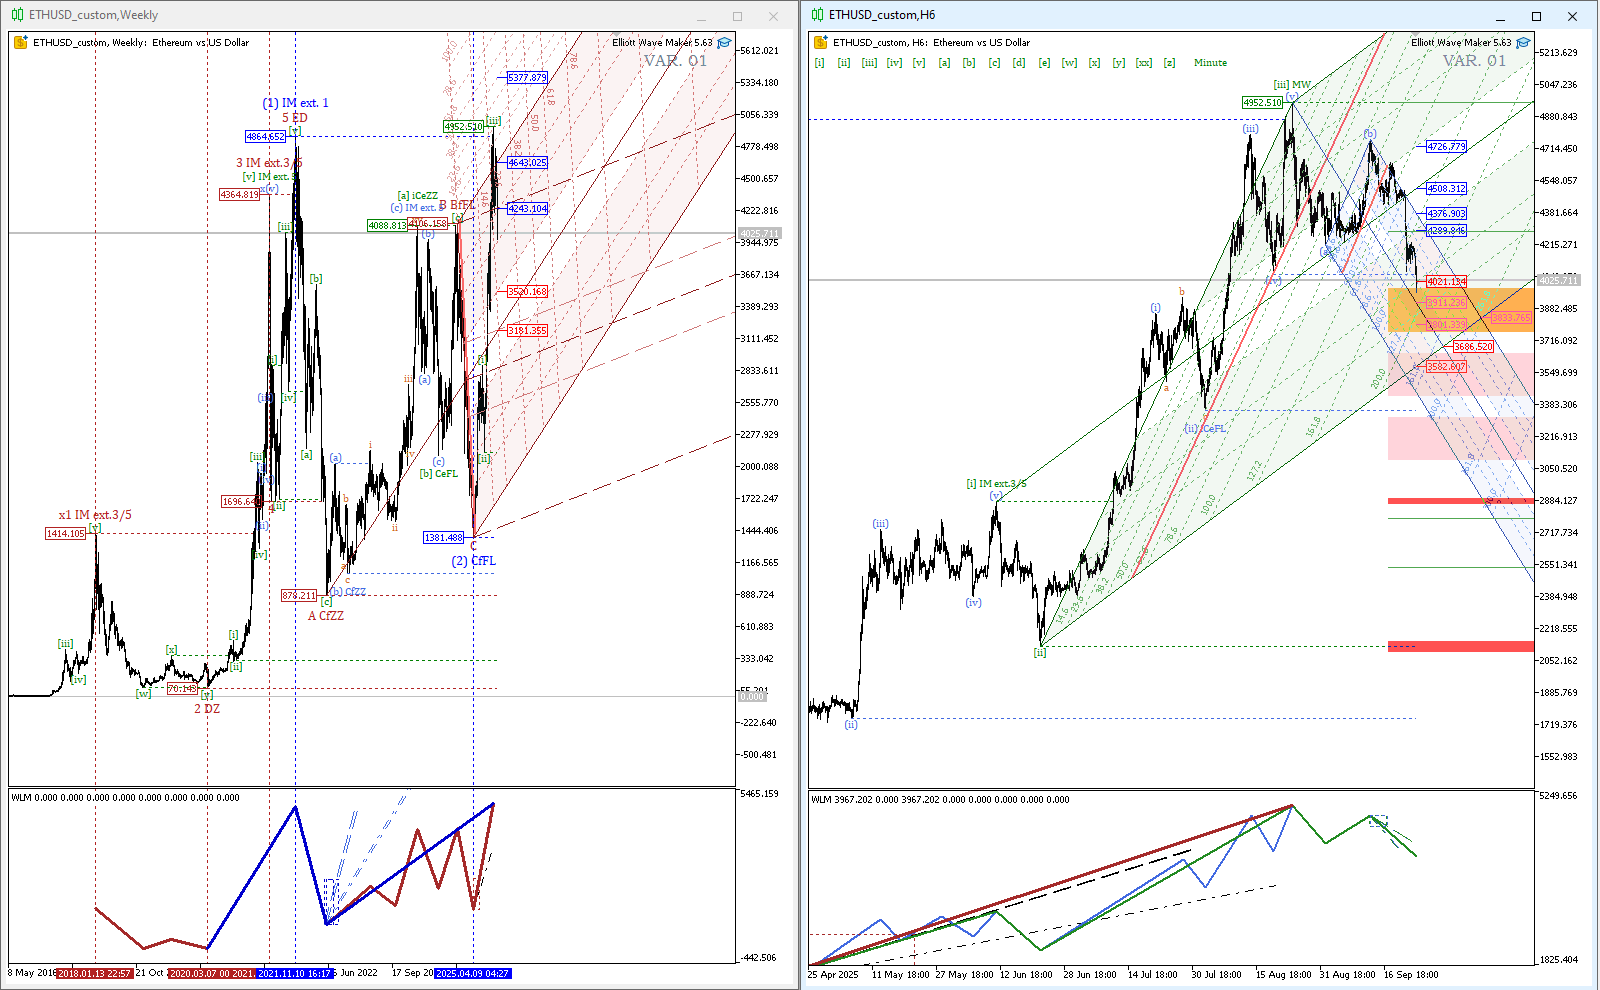Click the candlestick icon in H6 title bar
This screenshot has height=990, width=1600.
(x=817, y=15)
